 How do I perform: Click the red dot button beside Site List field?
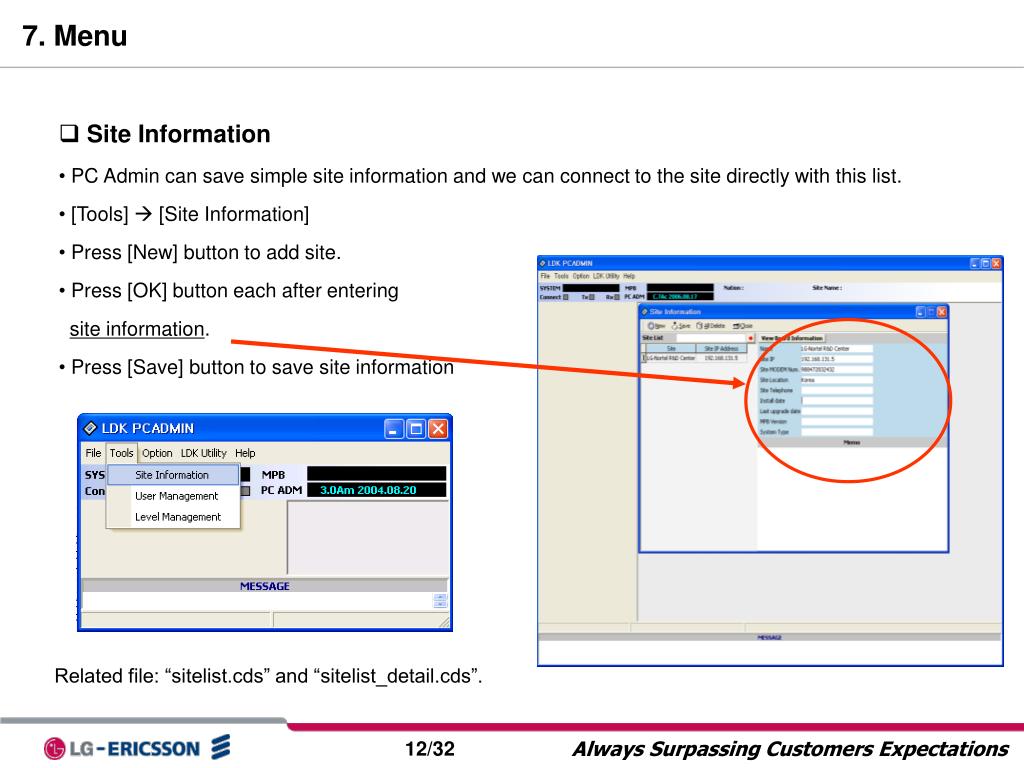750,338
